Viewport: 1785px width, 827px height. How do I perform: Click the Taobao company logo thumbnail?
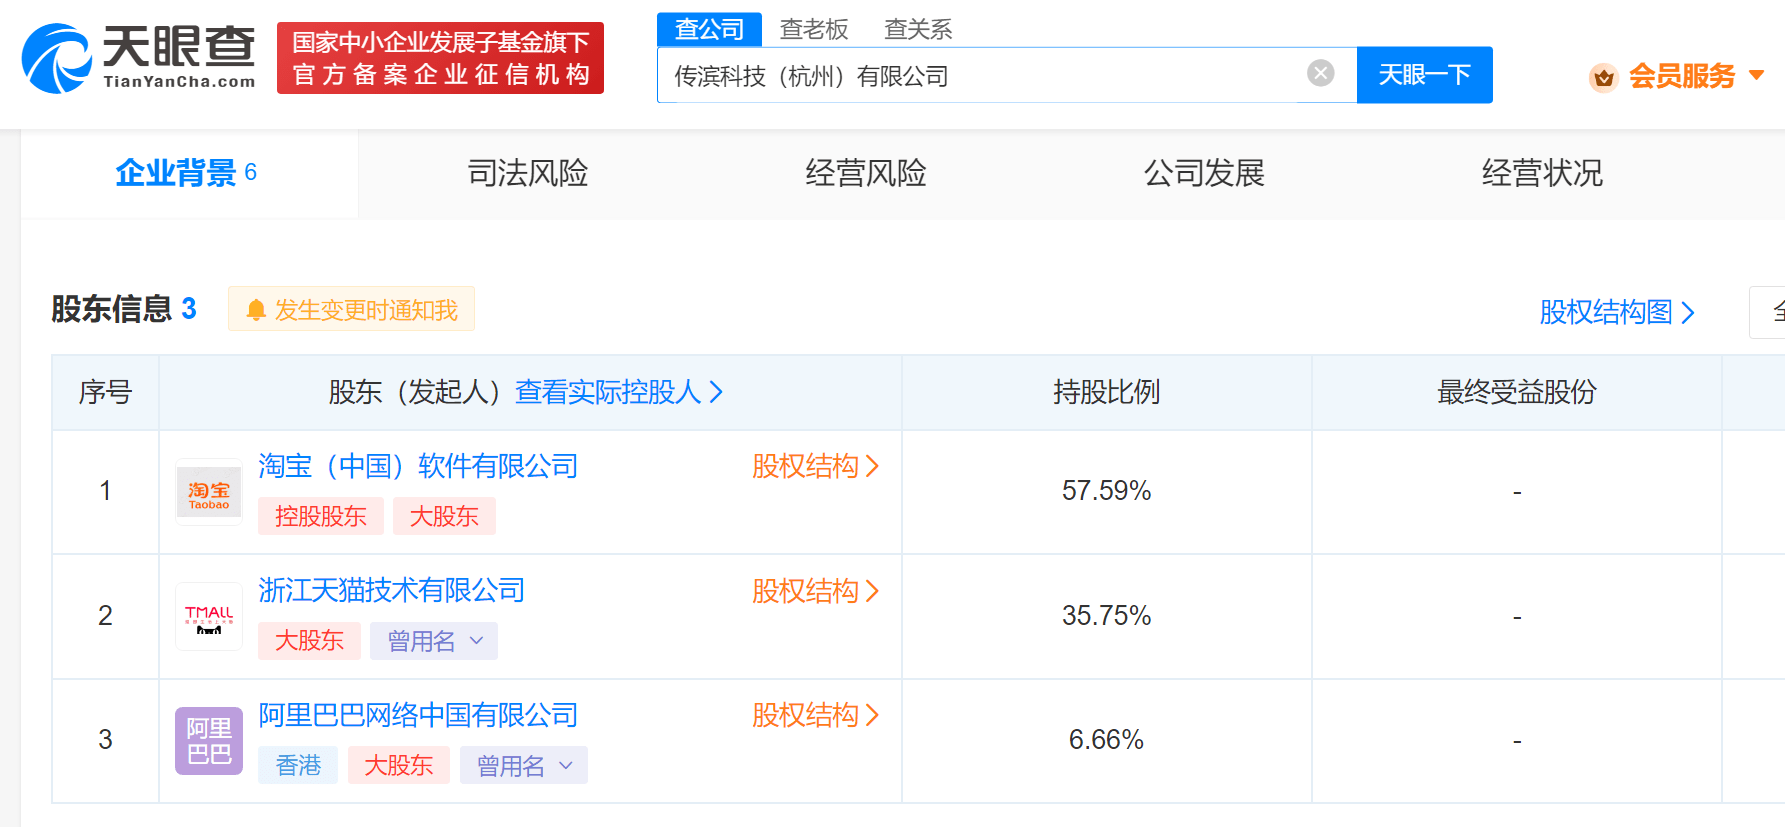(x=209, y=492)
